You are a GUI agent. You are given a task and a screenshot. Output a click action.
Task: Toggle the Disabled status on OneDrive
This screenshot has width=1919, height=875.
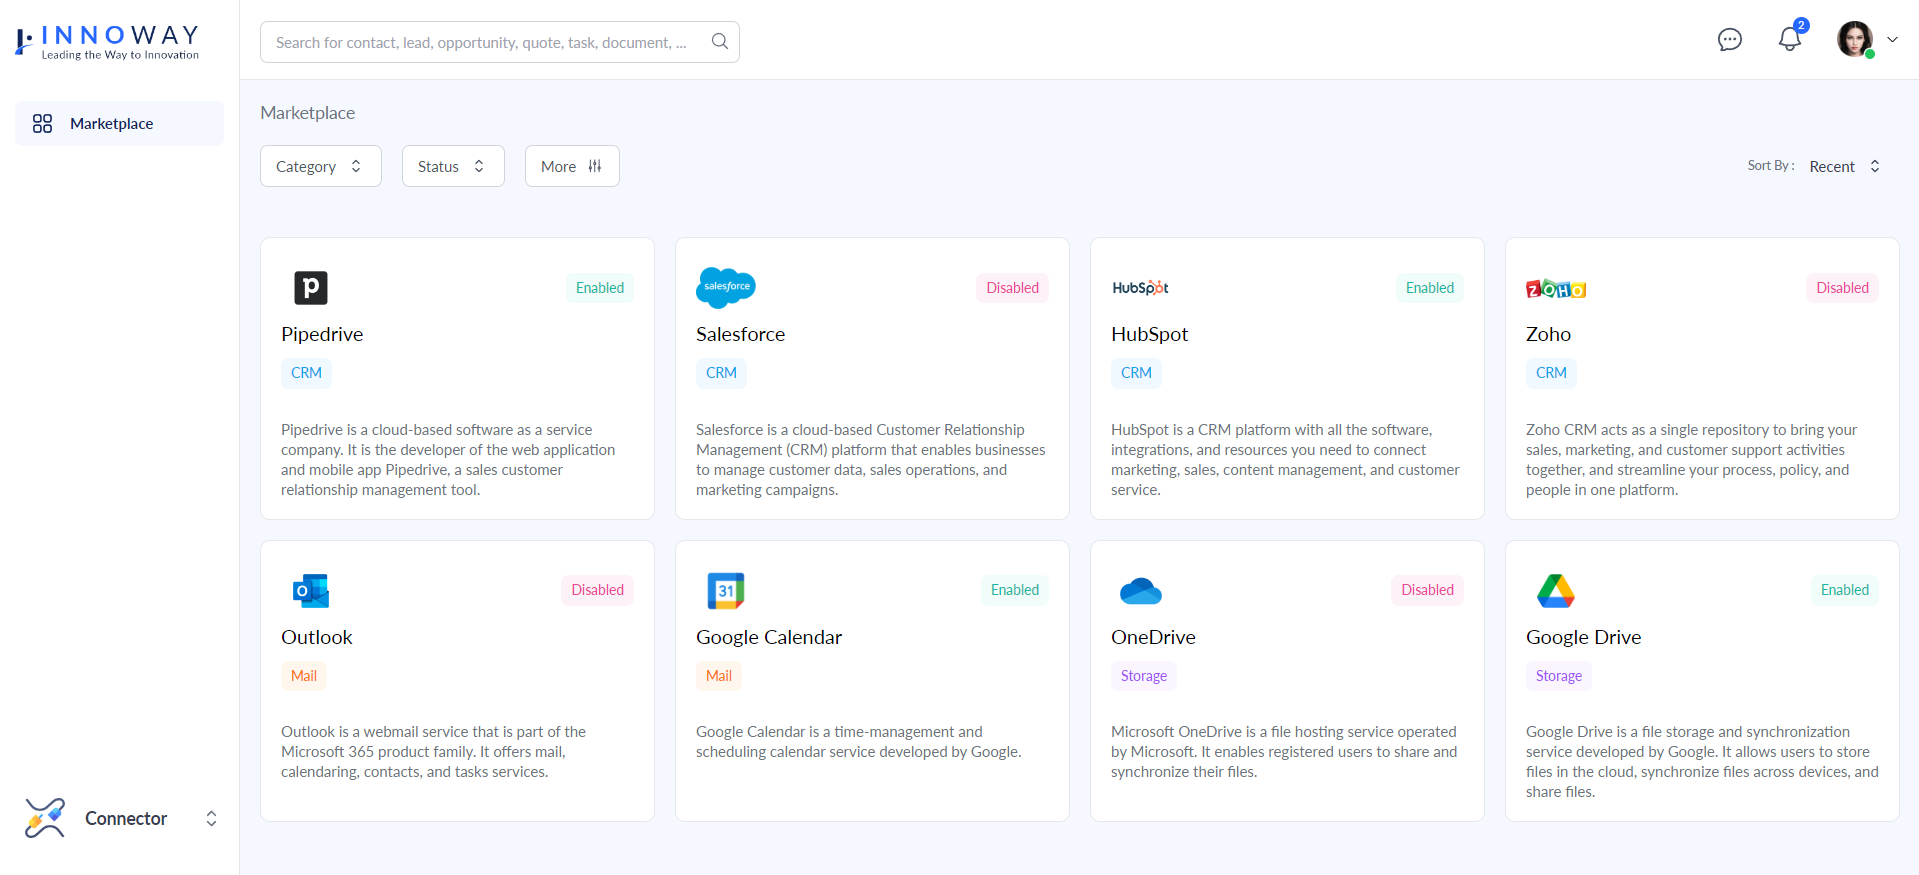click(x=1427, y=590)
